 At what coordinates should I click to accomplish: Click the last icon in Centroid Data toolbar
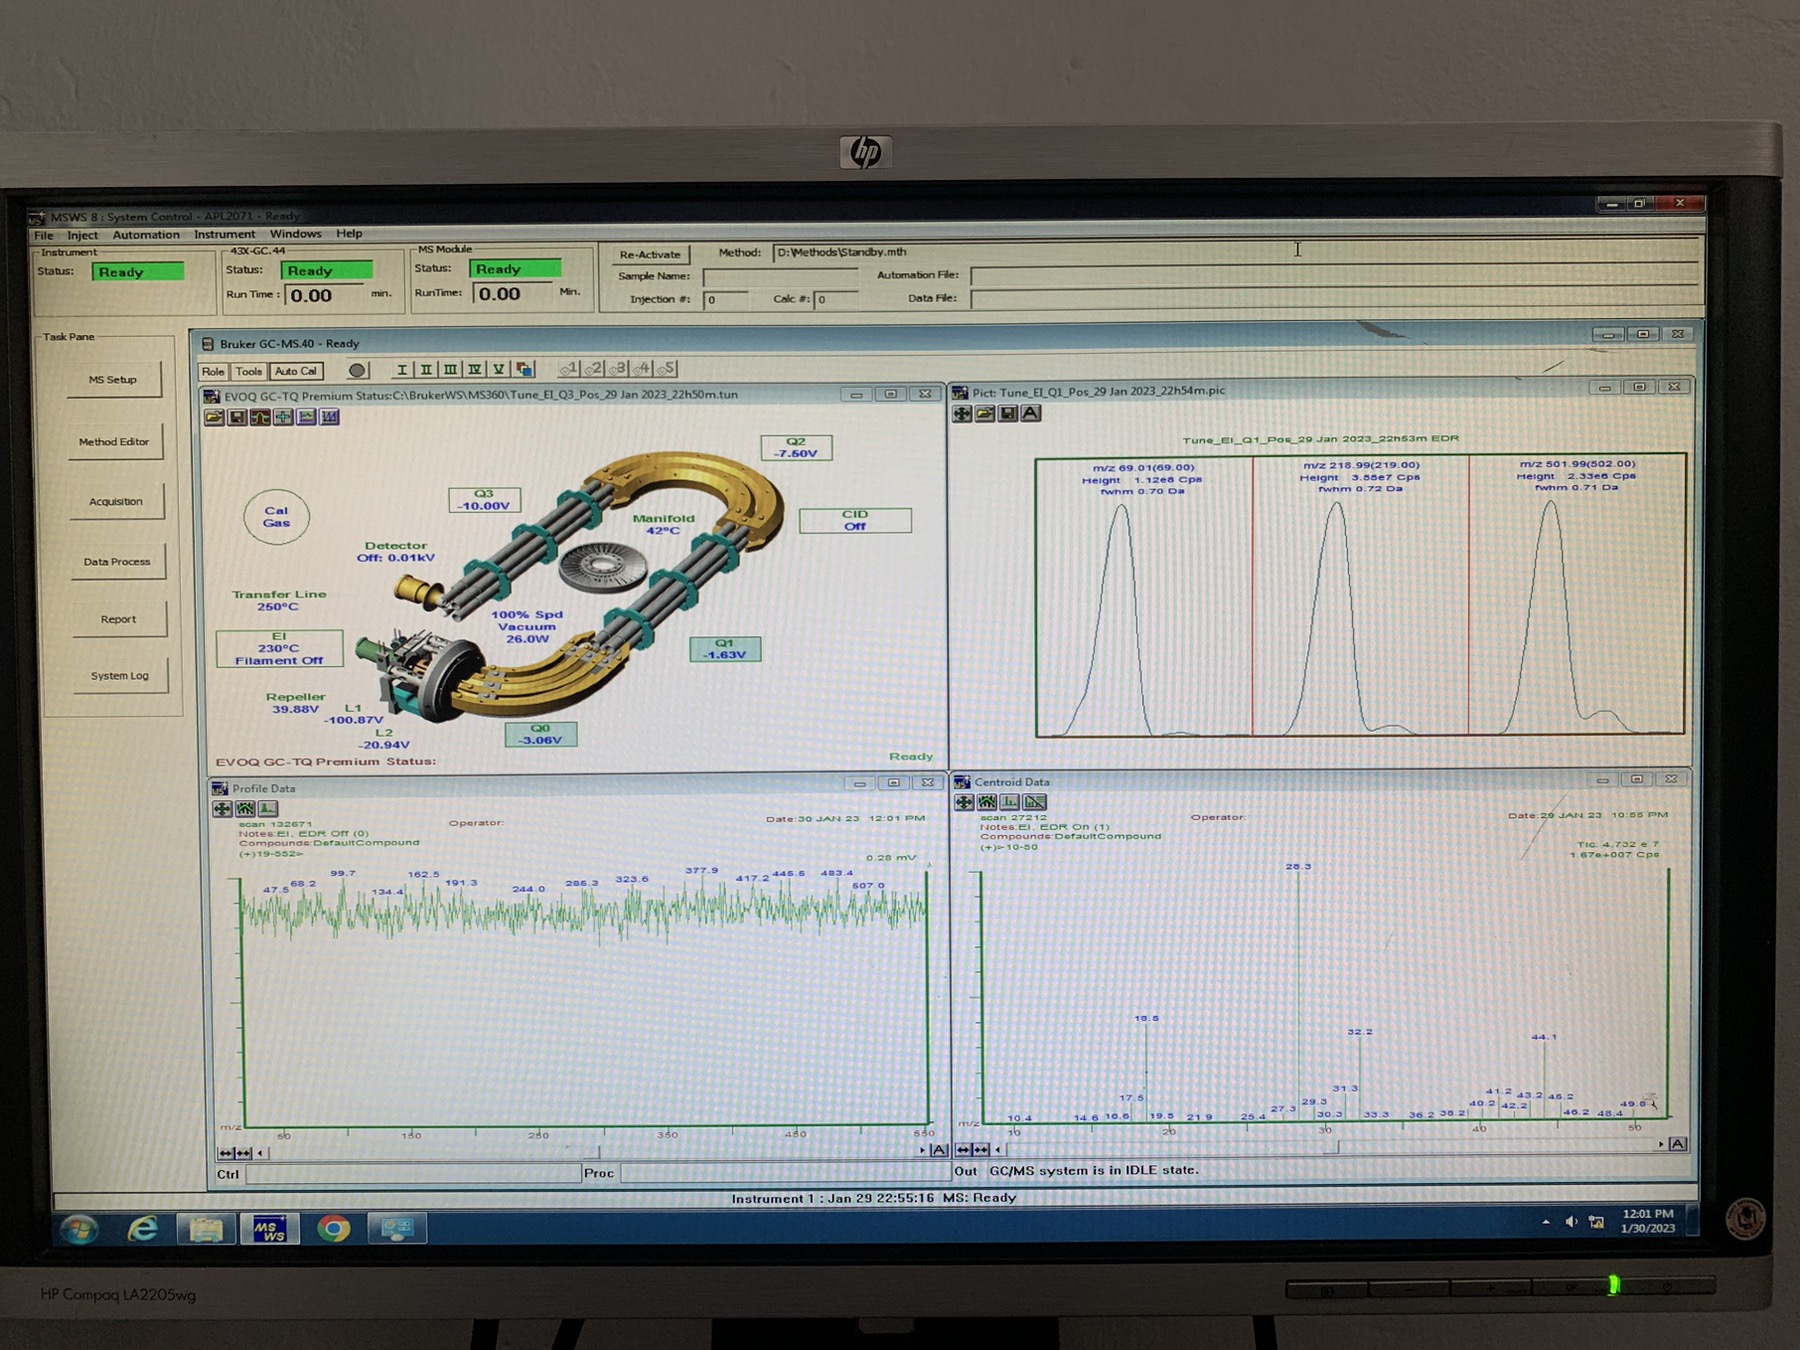click(x=1035, y=802)
